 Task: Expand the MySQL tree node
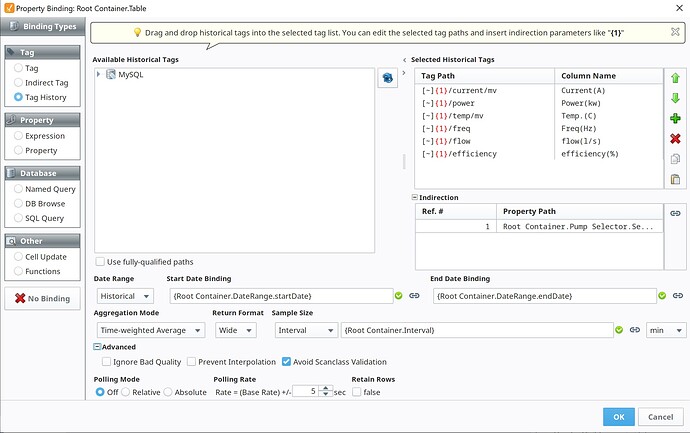[99, 74]
